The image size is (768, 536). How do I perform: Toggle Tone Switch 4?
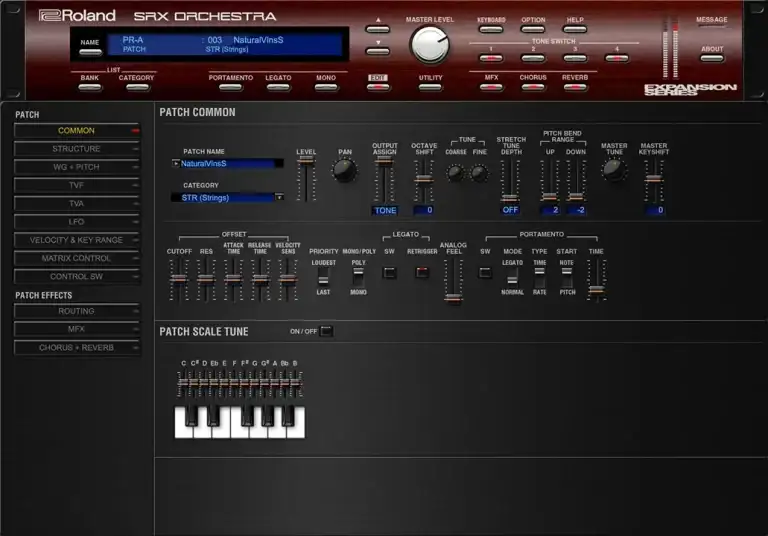(617, 58)
